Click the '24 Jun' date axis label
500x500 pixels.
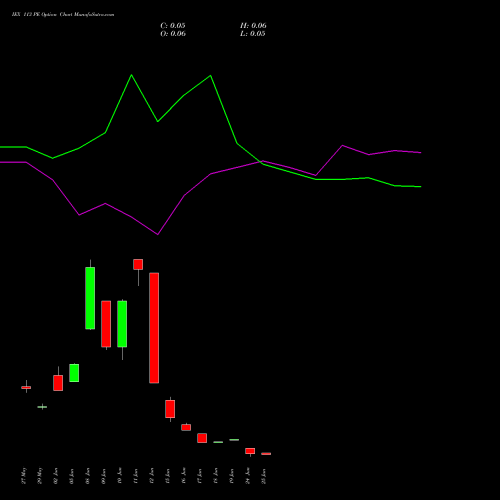click(248, 476)
